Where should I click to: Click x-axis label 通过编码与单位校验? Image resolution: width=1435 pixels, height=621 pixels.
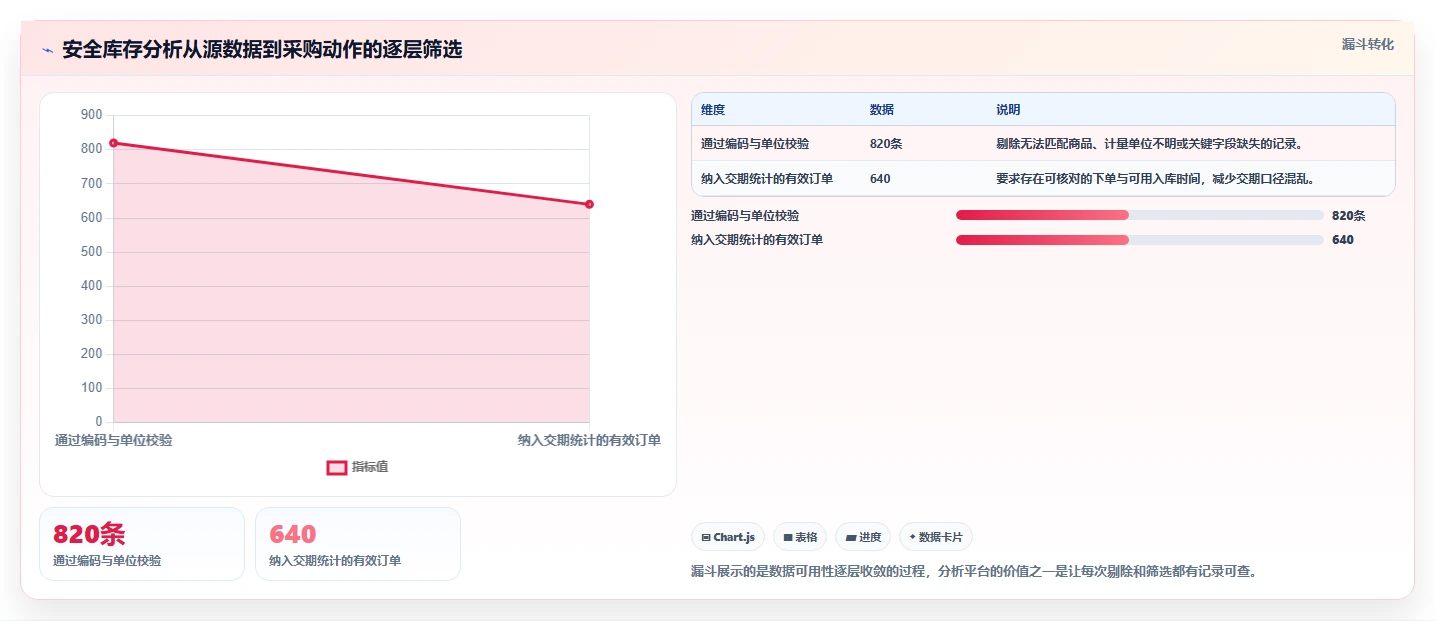click(x=113, y=440)
